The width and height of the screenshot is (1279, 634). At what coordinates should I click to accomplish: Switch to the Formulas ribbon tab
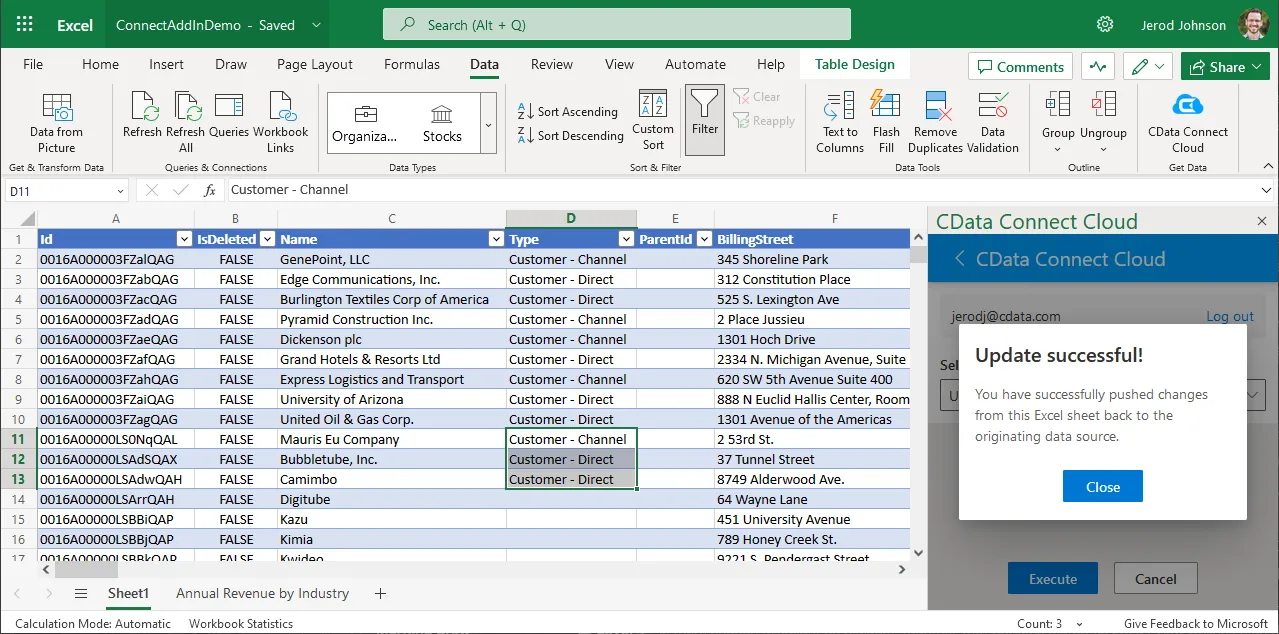coord(411,64)
